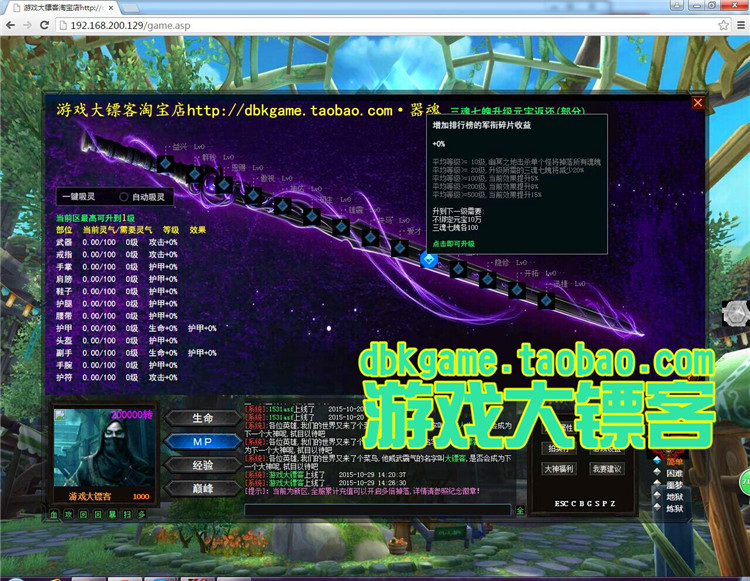Click the 我要建议 button
The width and height of the screenshot is (750, 581).
[607, 469]
